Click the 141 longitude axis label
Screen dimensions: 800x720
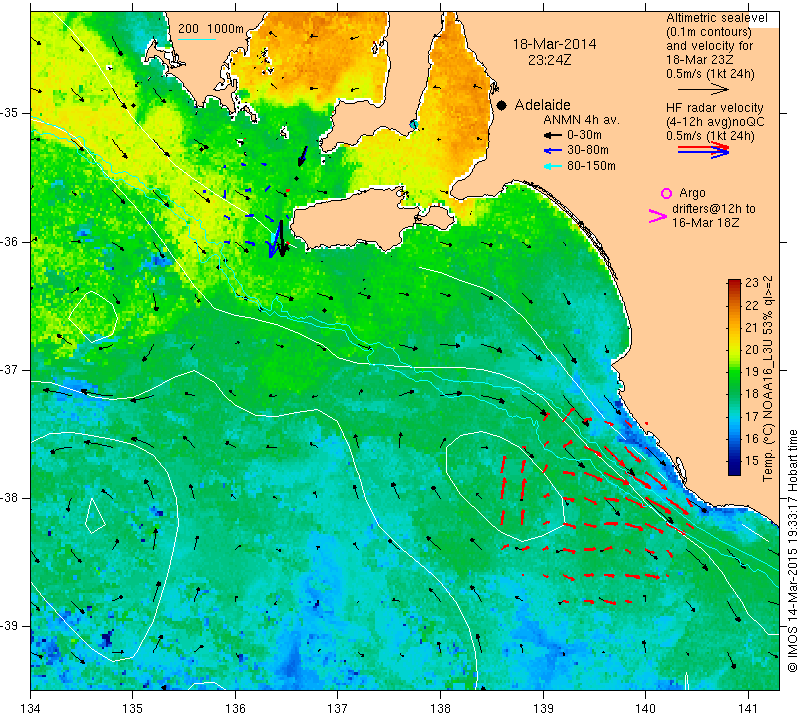[748, 709]
